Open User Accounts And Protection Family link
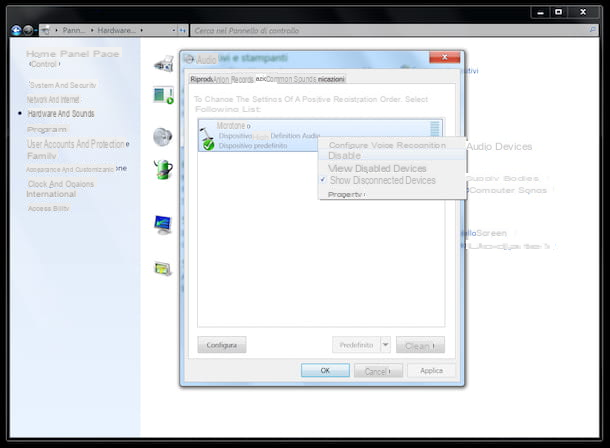610x448 pixels. click(x=78, y=150)
